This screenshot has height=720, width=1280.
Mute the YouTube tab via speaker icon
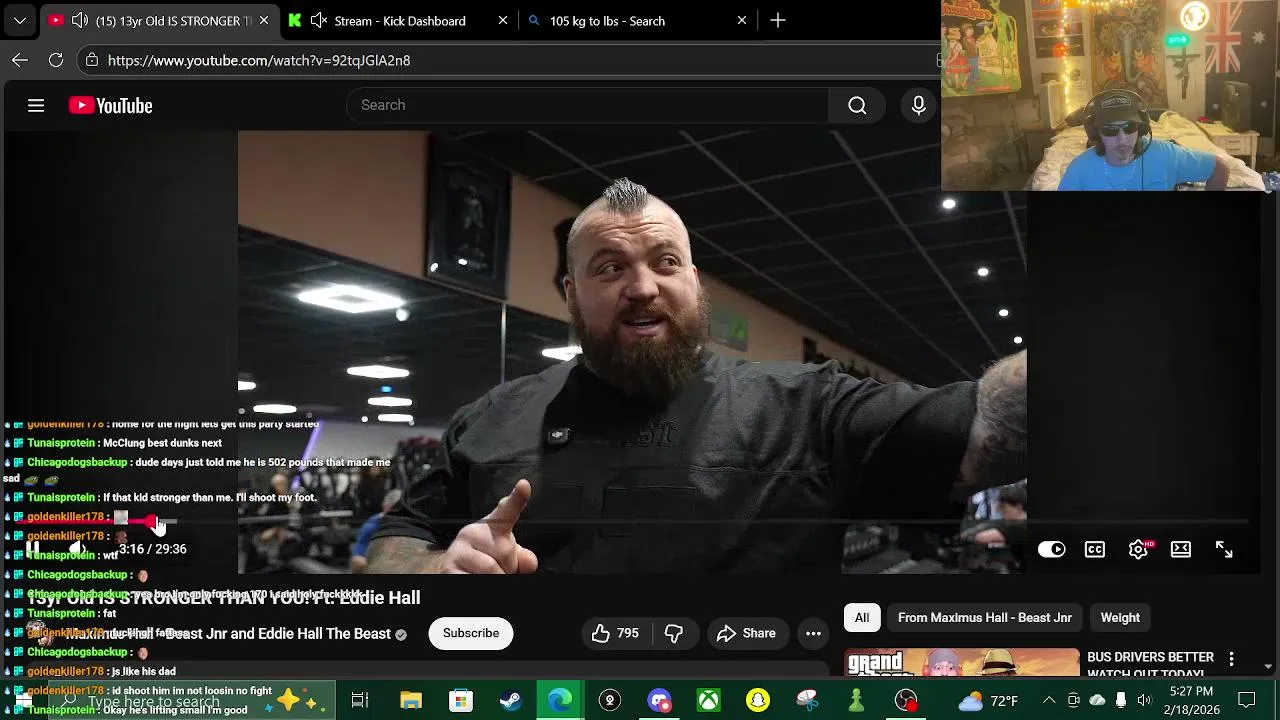[80, 20]
